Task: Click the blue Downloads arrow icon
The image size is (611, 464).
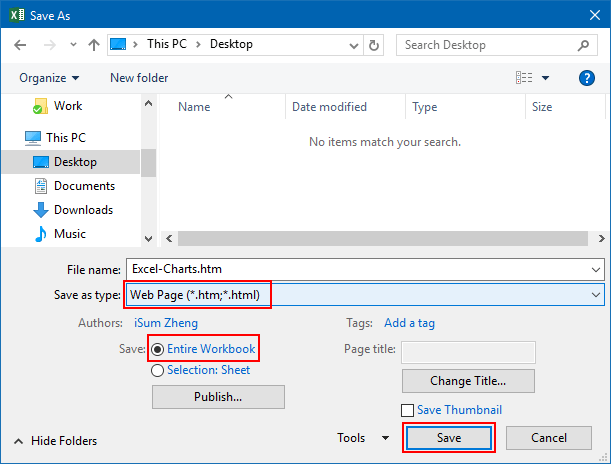Action: point(41,210)
